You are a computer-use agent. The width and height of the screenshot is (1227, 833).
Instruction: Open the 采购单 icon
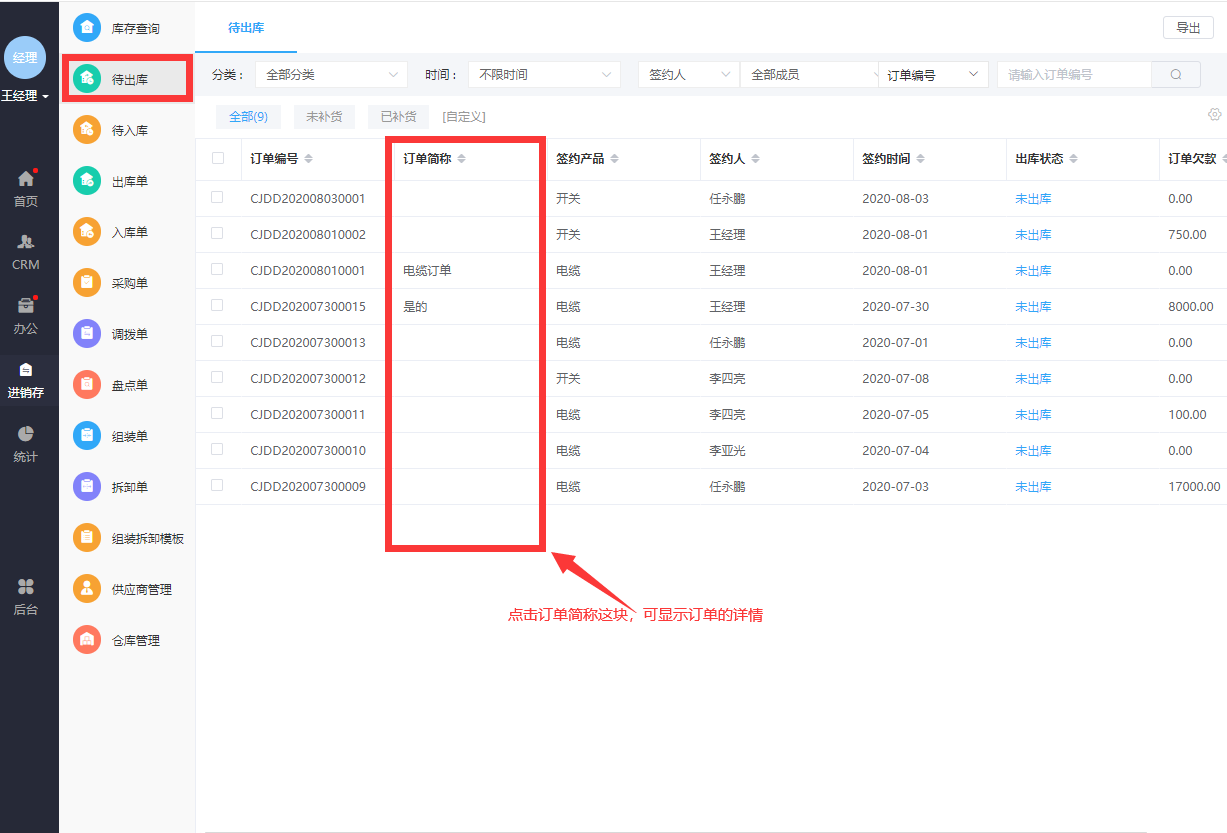click(x=87, y=283)
